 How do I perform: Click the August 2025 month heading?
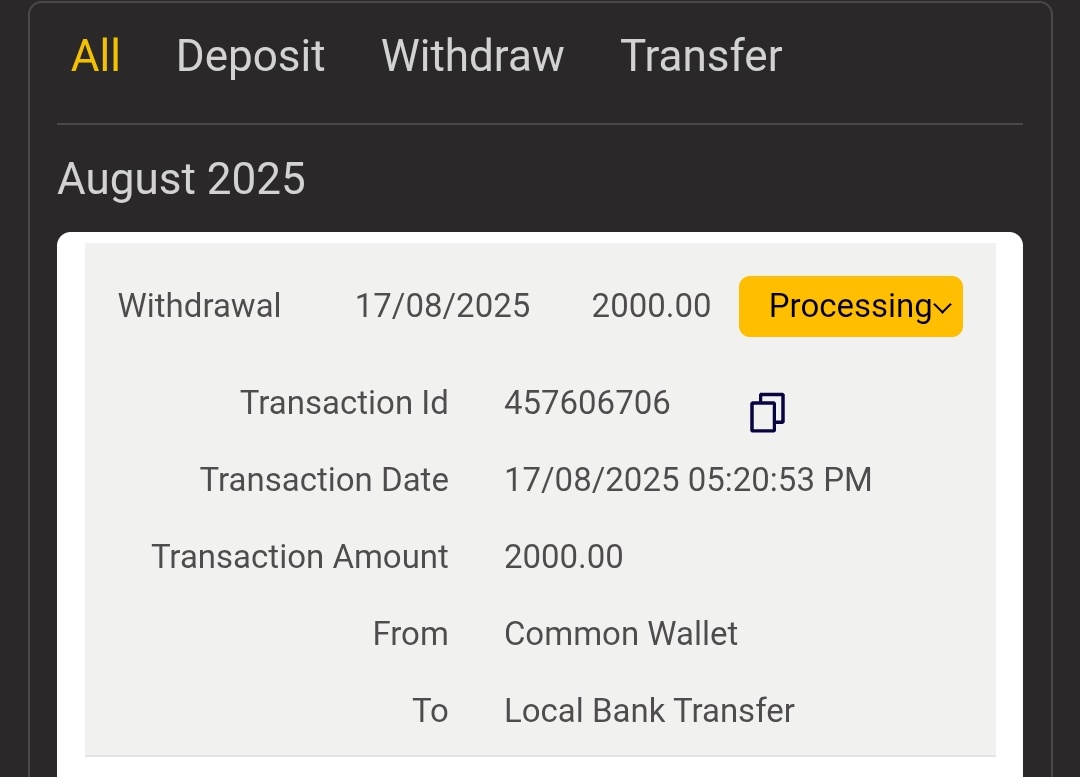182,180
